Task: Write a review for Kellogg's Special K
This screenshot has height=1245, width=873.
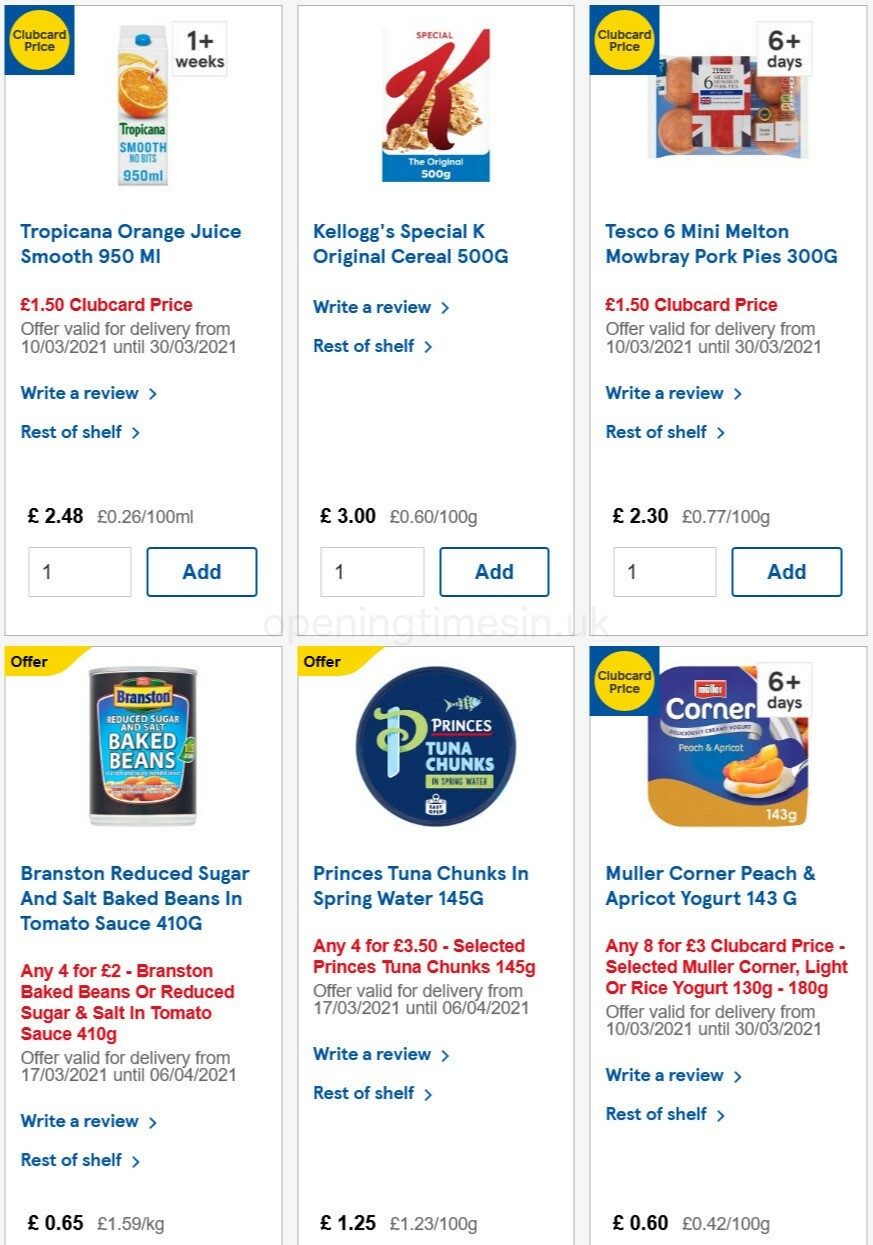Action: click(x=373, y=307)
